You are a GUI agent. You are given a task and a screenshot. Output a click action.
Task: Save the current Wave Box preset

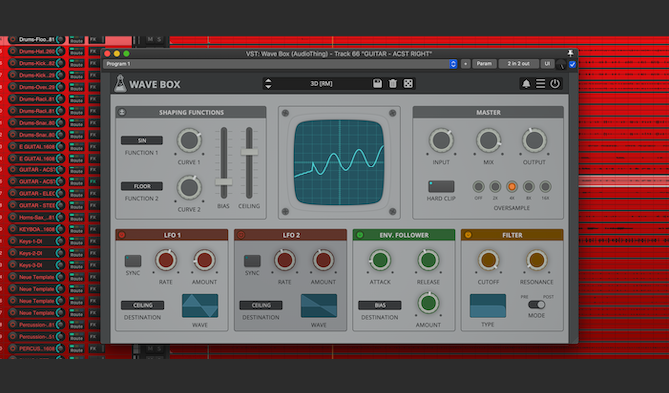[377, 84]
